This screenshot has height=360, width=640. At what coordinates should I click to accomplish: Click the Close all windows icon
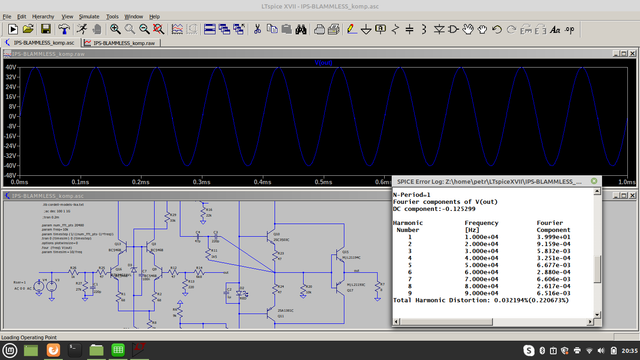tap(239, 29)
